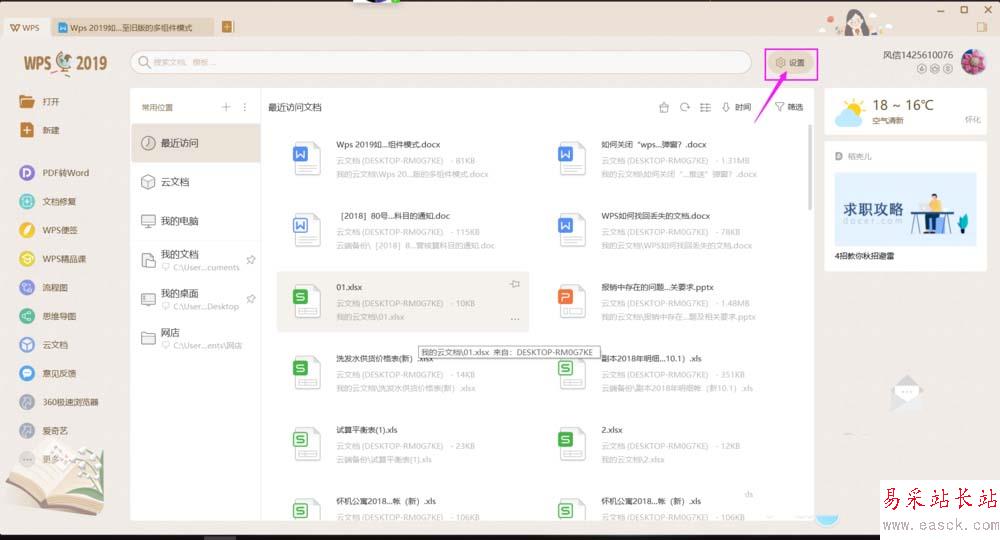
Task: Click the username 风信1425610076
Action: pos(918,55)
